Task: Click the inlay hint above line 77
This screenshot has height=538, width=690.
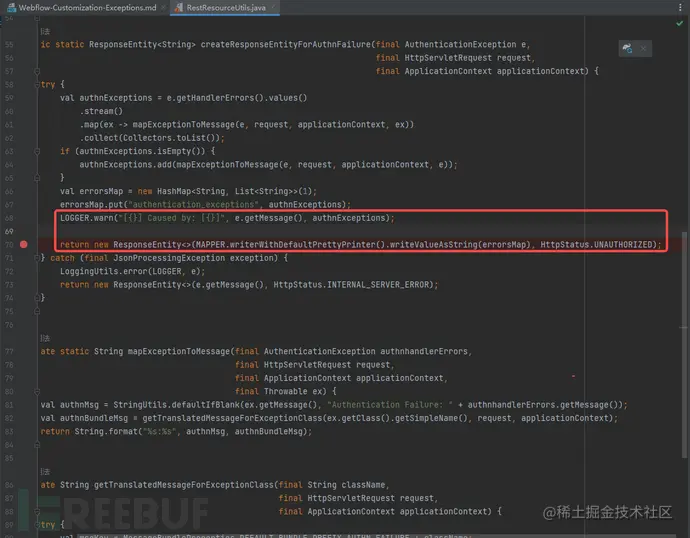Action: pyautogui.click(x=45, y=338)
